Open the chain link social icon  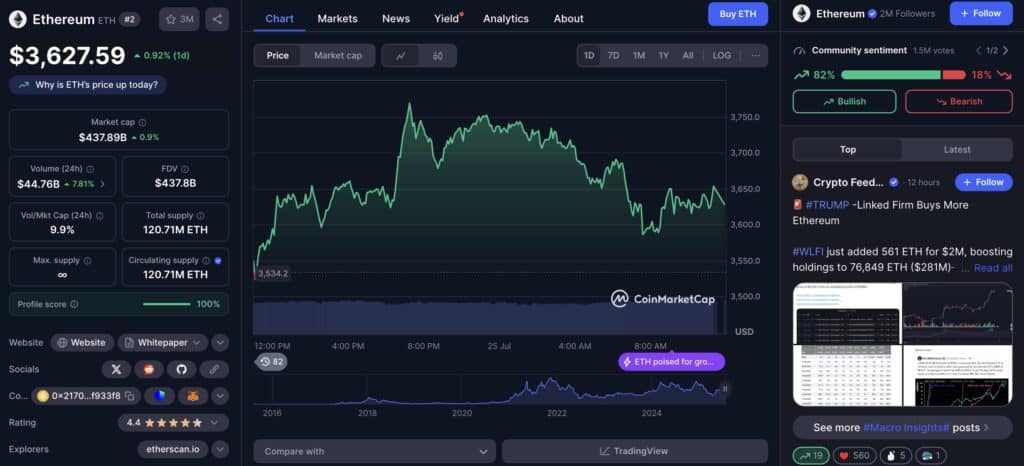[x=214, y=369]
